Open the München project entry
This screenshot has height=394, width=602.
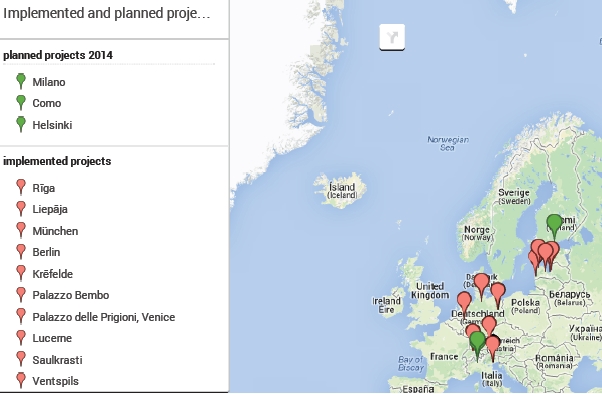tap(55, 231)
